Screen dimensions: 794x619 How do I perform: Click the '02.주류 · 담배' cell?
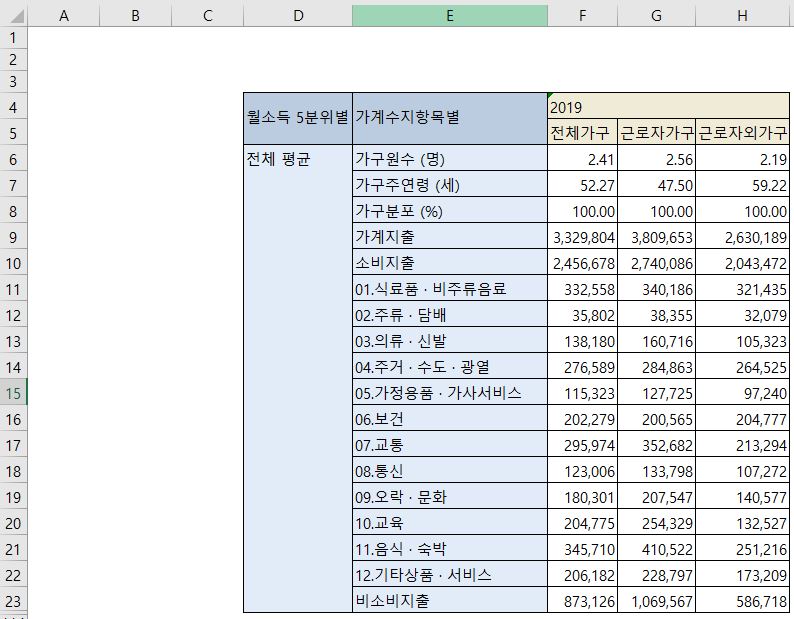click(450, 315)
